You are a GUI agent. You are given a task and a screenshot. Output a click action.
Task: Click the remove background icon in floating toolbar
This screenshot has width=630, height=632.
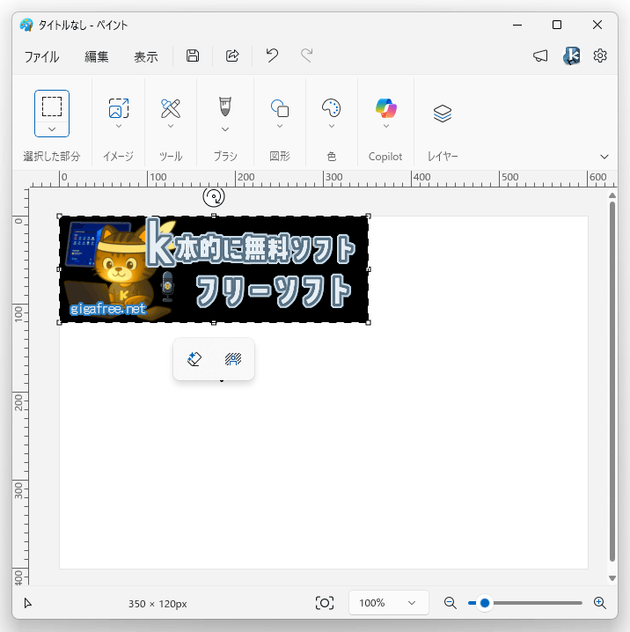click(x=233, y=359)
